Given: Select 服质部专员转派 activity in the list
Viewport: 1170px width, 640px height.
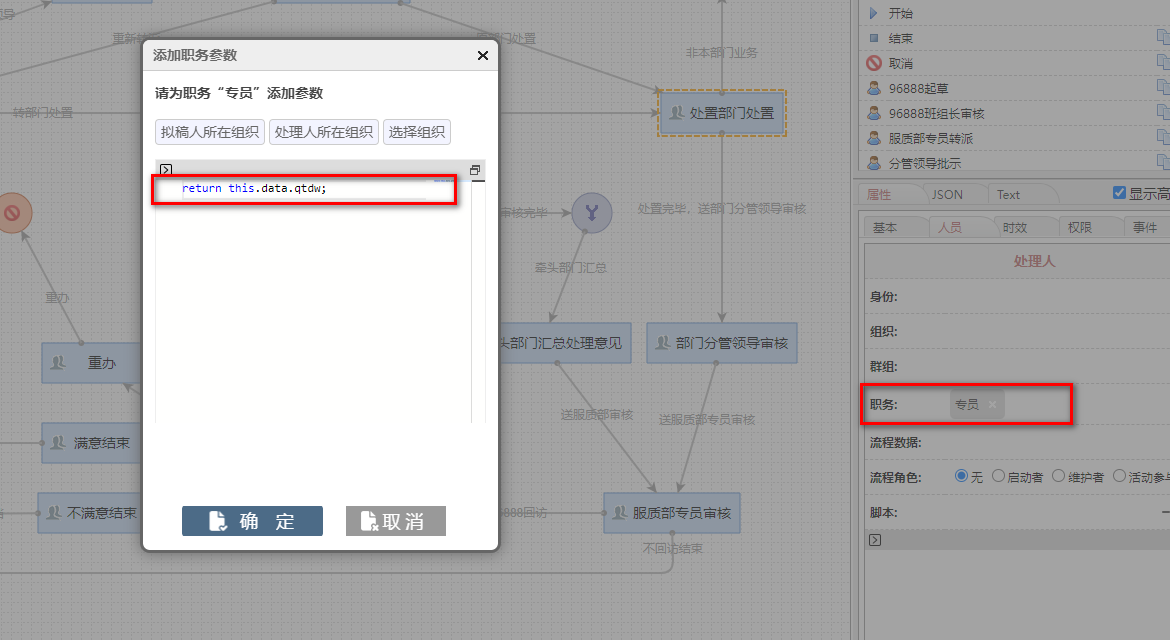Looking at the screenshot, I should point(930,138).
